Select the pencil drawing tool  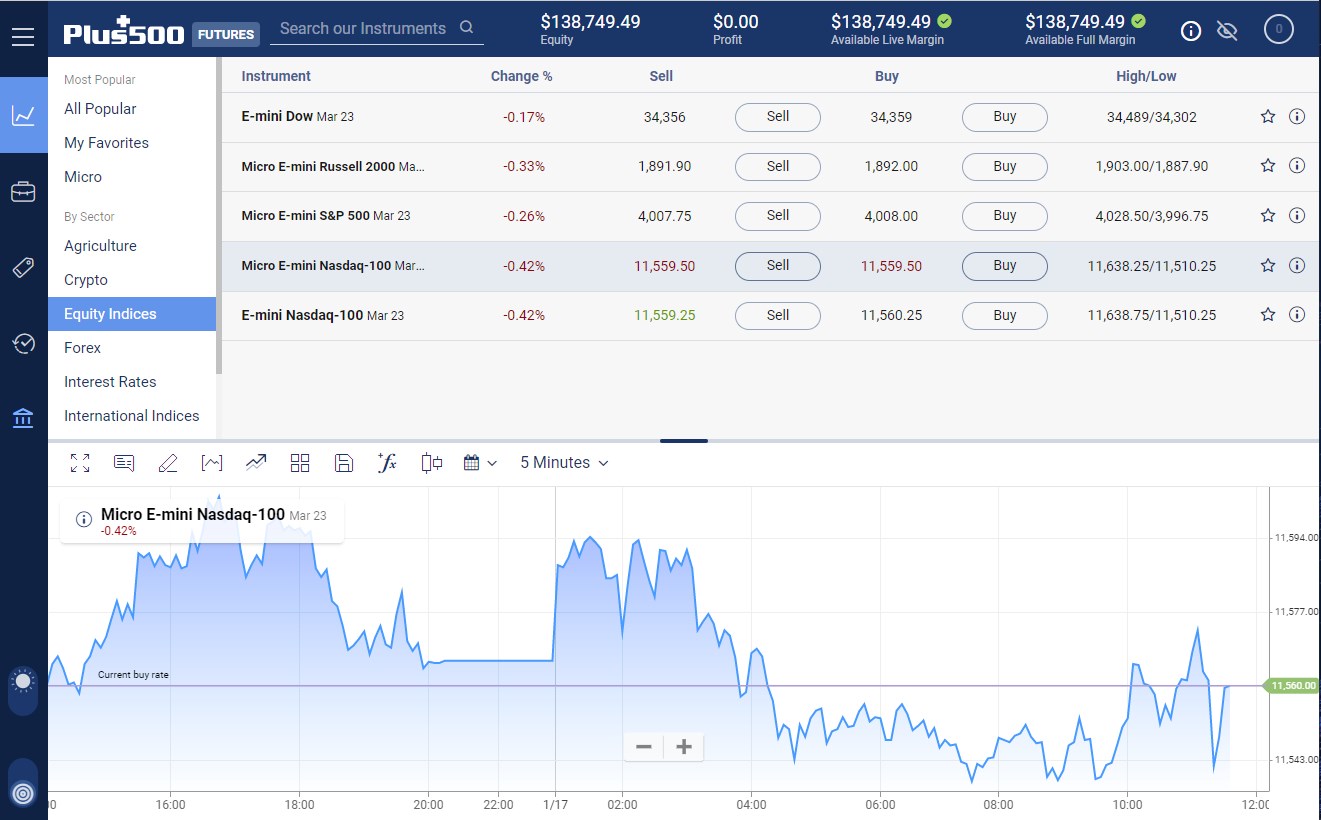(168, 463)
